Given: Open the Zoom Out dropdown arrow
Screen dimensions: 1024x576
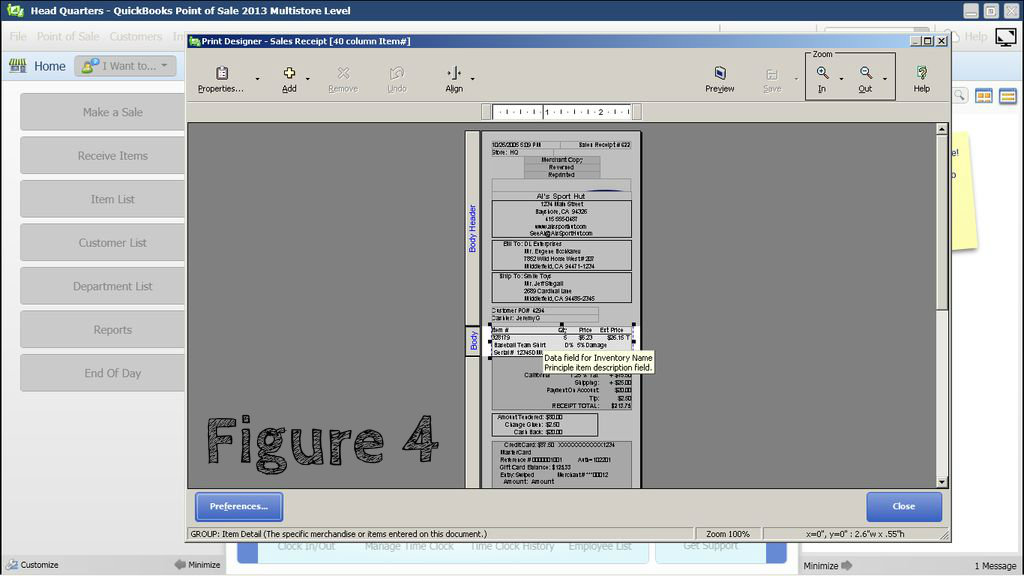Looking at the screenshot, I should 885,79.
